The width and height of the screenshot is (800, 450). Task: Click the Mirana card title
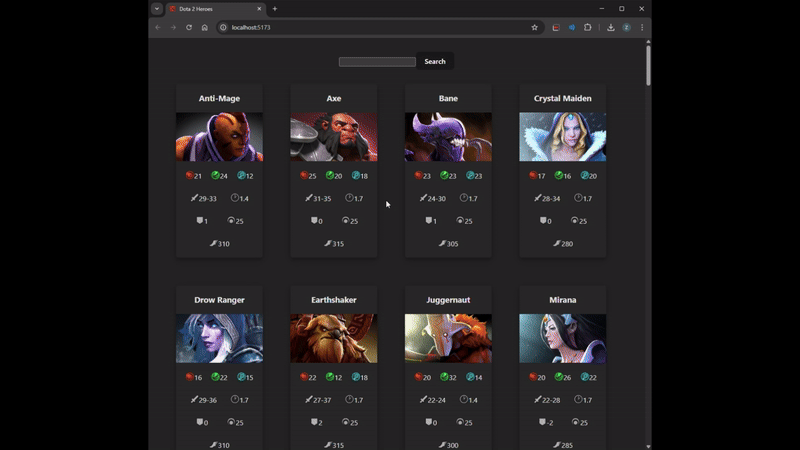pos(563,300)
